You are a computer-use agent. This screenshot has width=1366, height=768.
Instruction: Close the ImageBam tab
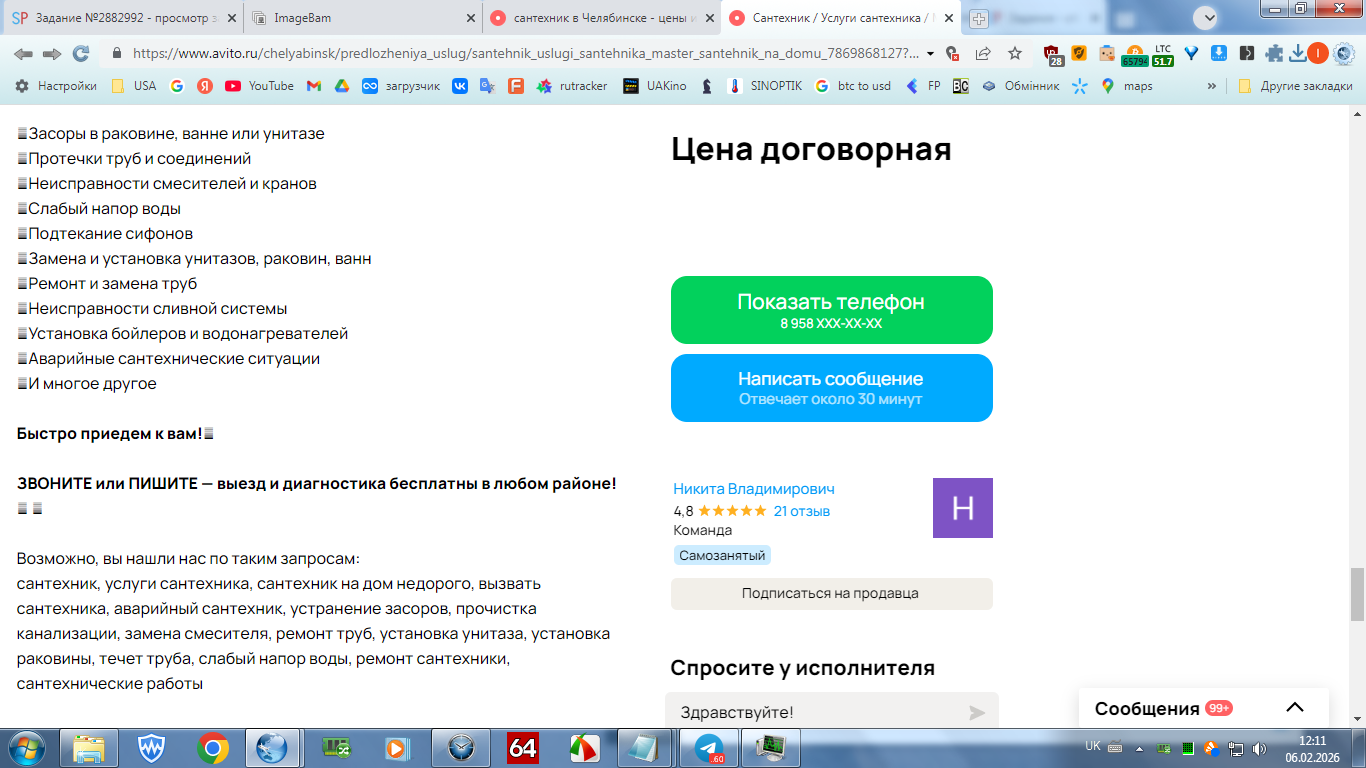click(x=471, y=18)
